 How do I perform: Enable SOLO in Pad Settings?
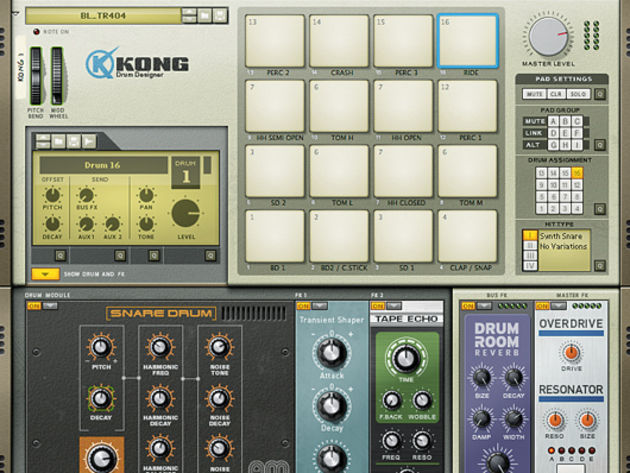(578, 94)
